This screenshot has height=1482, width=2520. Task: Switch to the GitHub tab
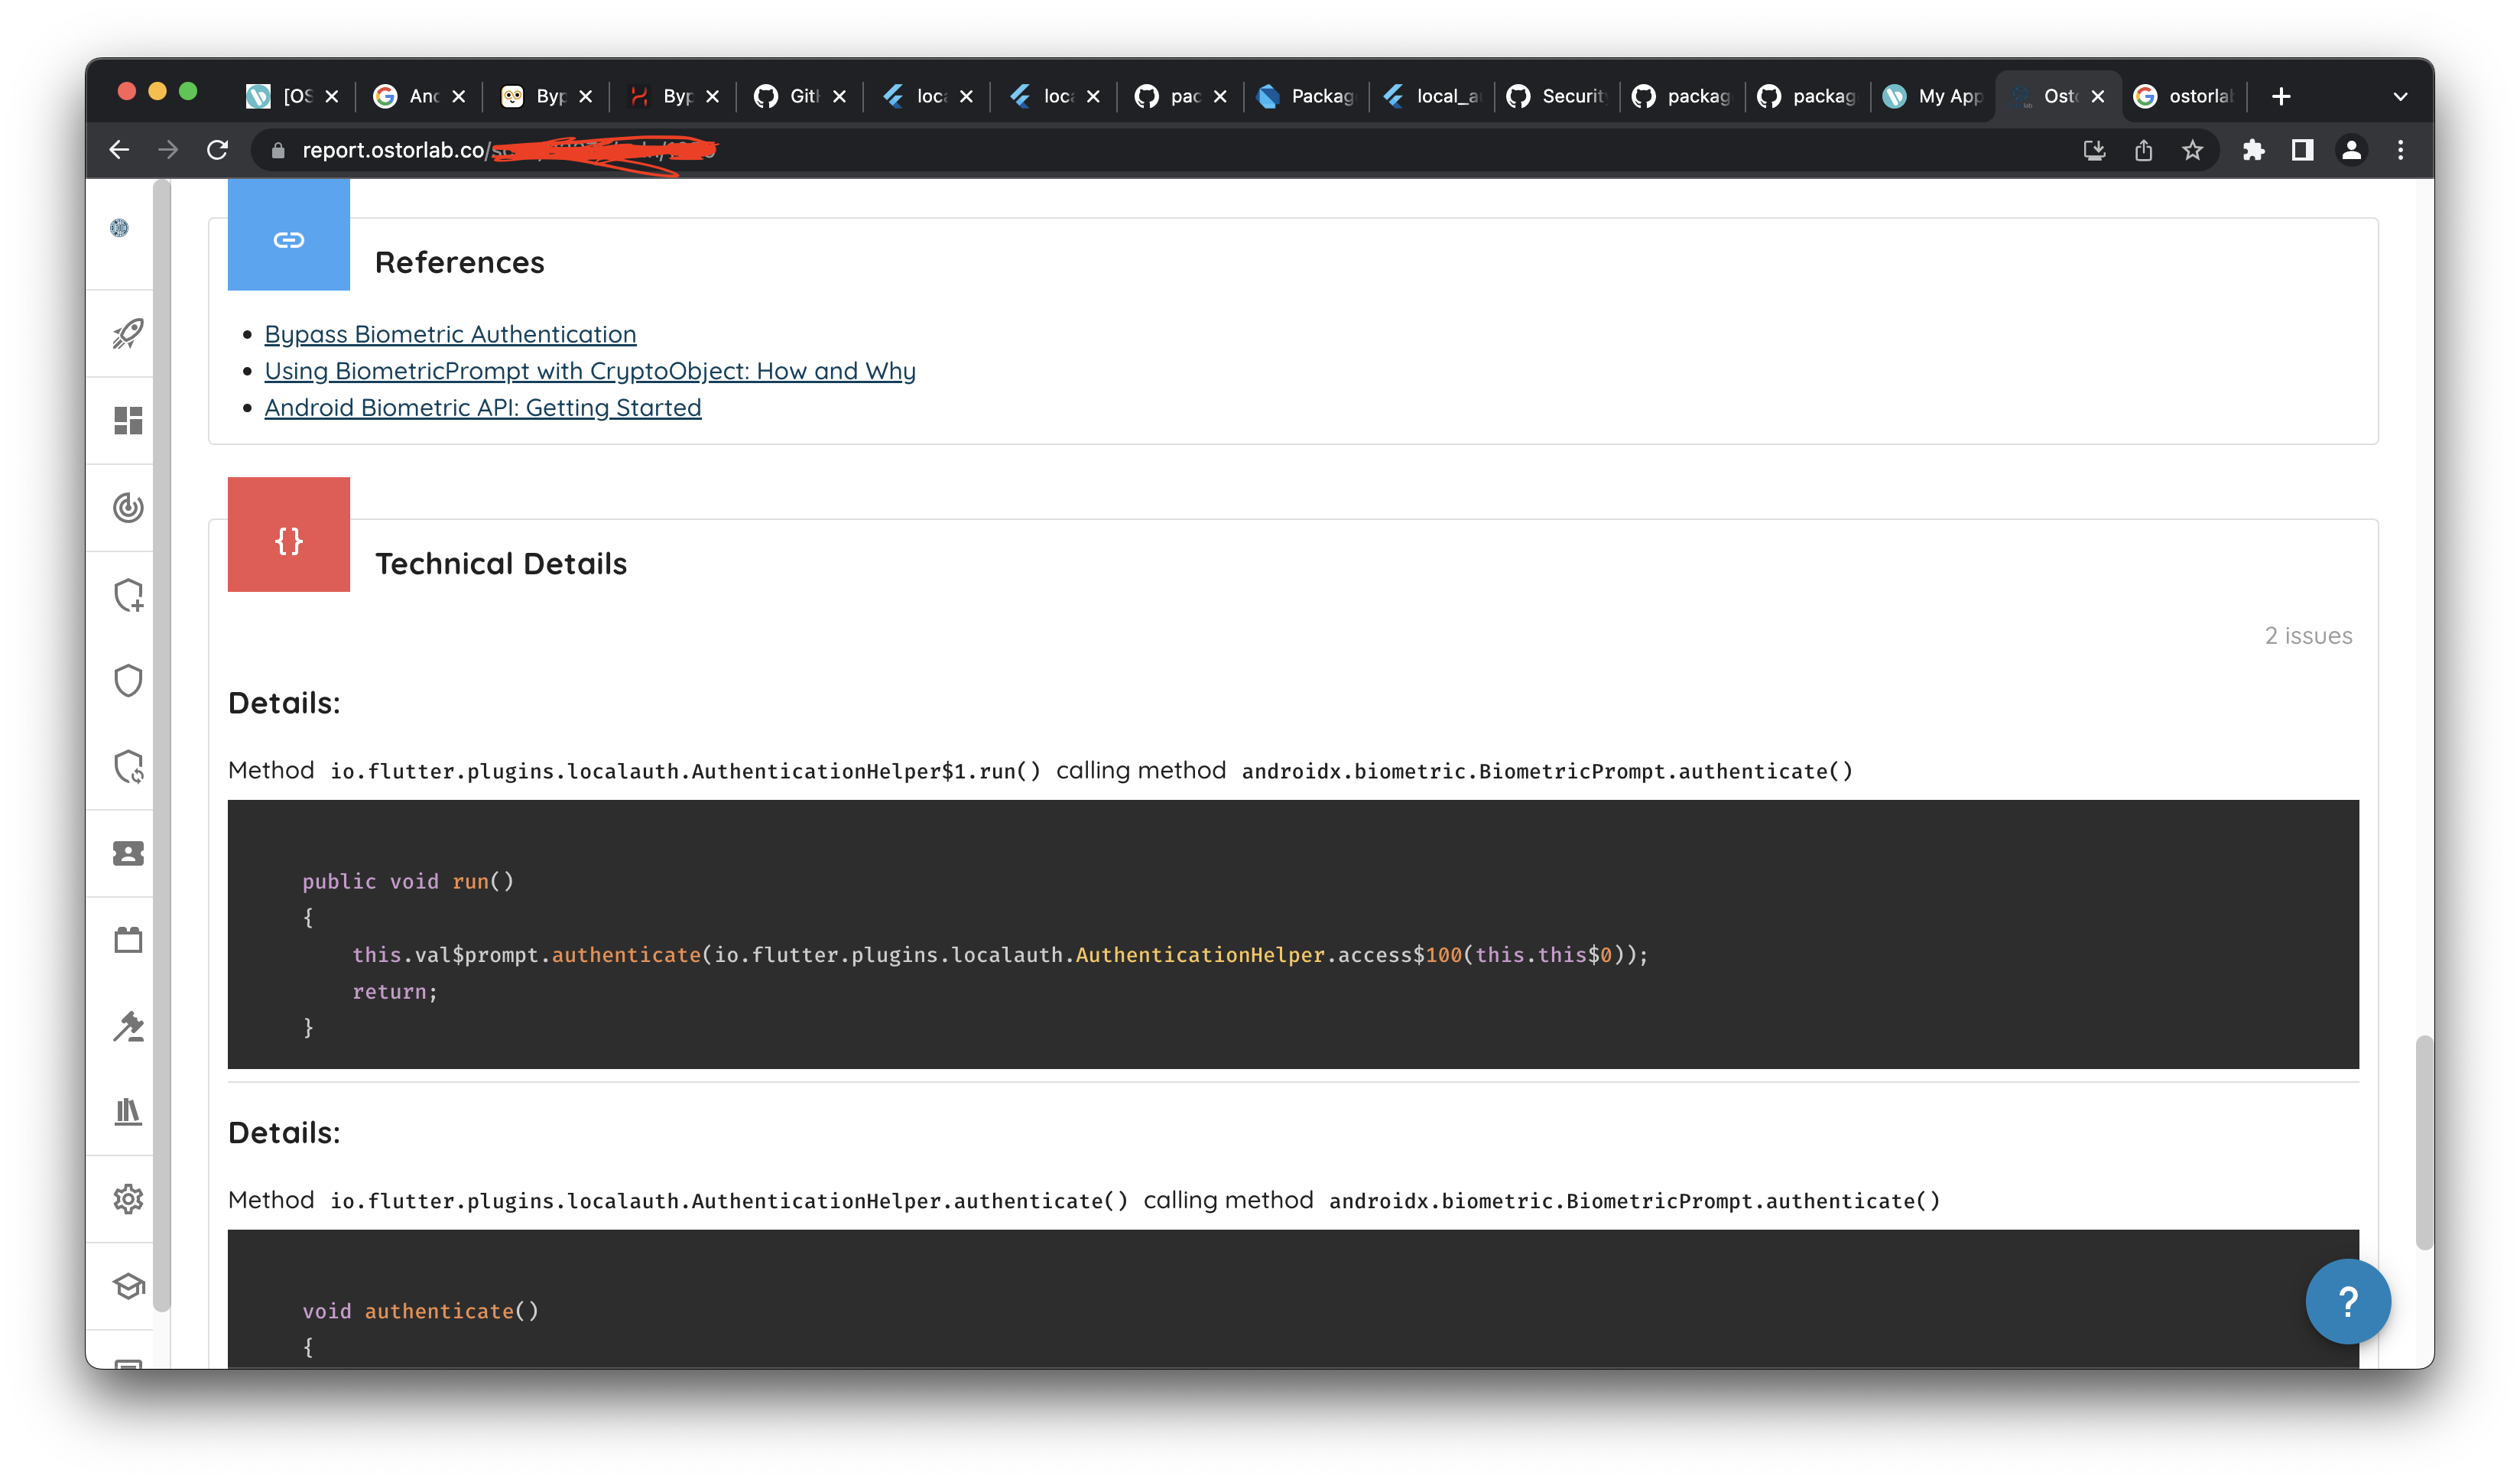[x=788, y=96]
